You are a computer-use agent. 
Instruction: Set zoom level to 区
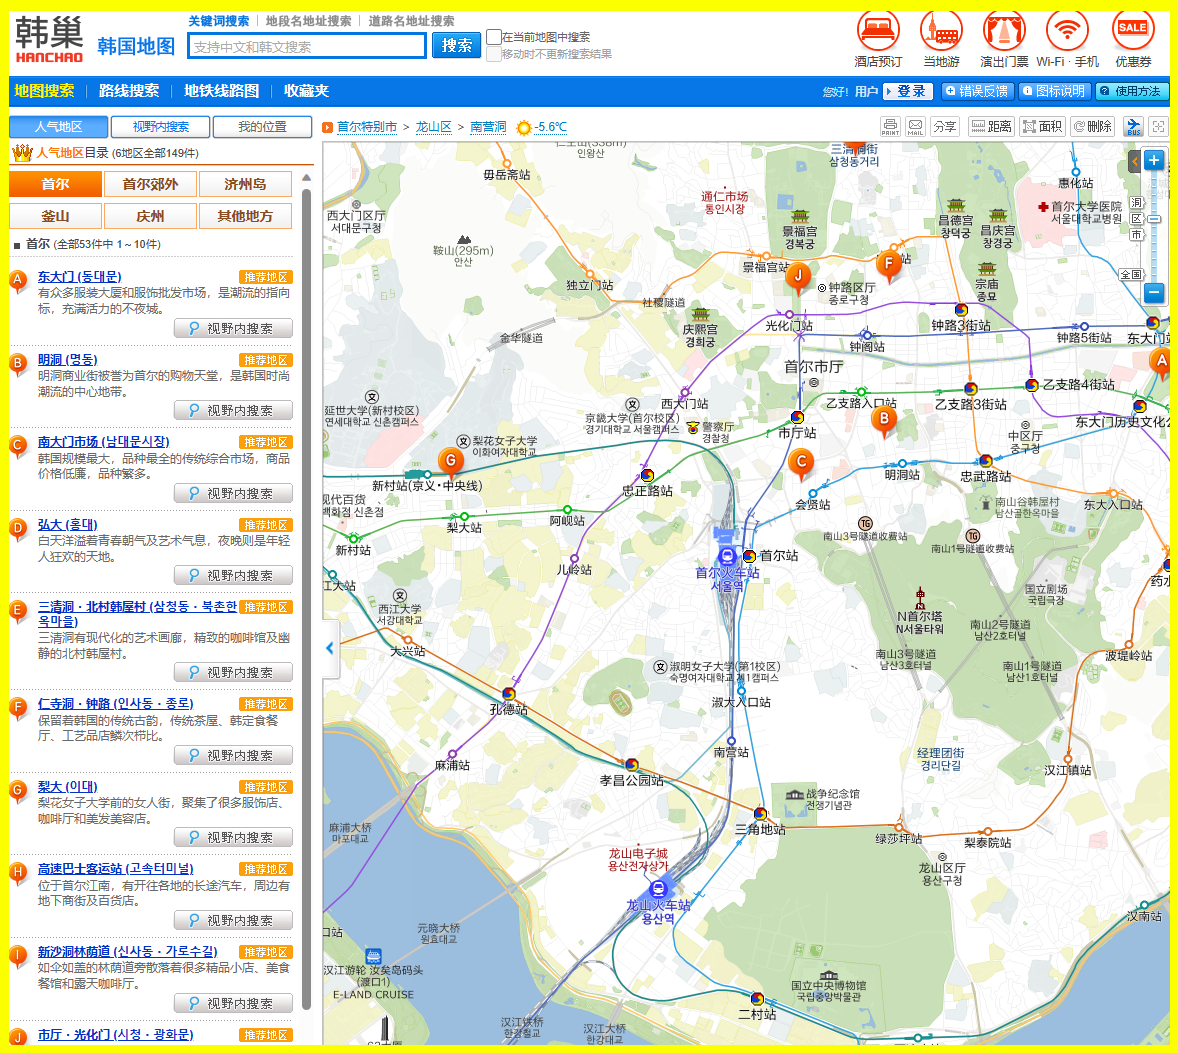click(x=1137, y=219)
